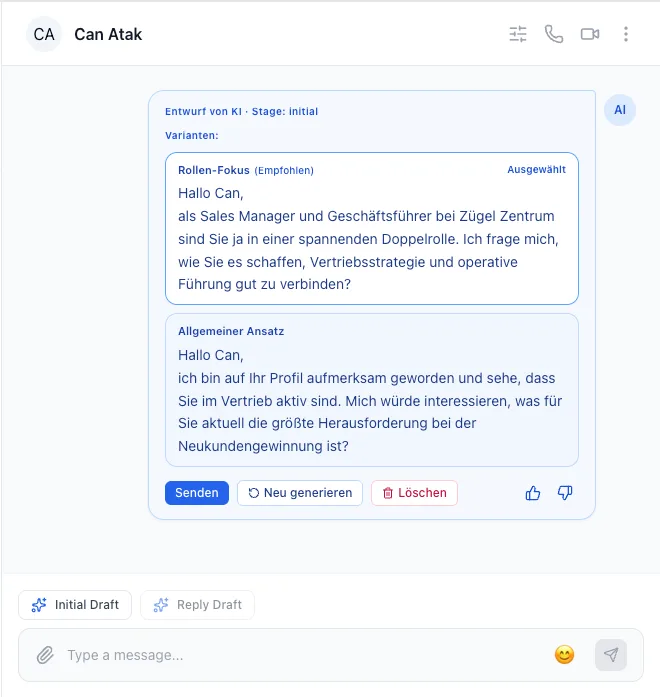The image size is (660, 697).
Task: Open the three-dot more options menu
Action: (626, 34)
